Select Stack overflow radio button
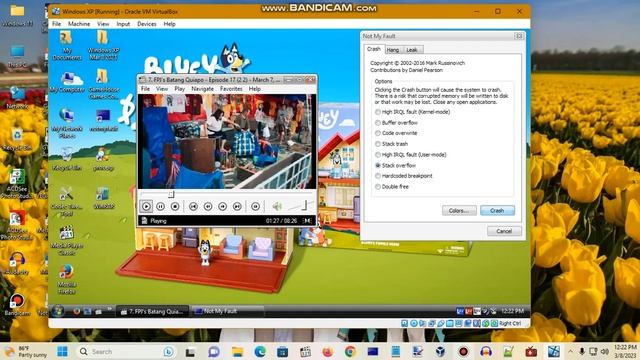This screenshot has width=640, height=360. tap(378, 165)
